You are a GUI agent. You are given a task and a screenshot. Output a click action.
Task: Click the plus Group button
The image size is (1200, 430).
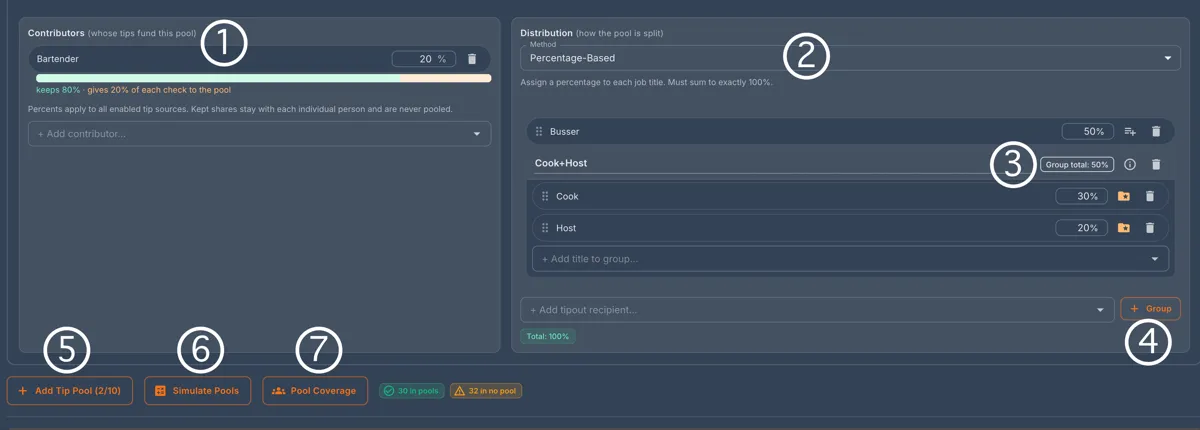coord(1151,309)
